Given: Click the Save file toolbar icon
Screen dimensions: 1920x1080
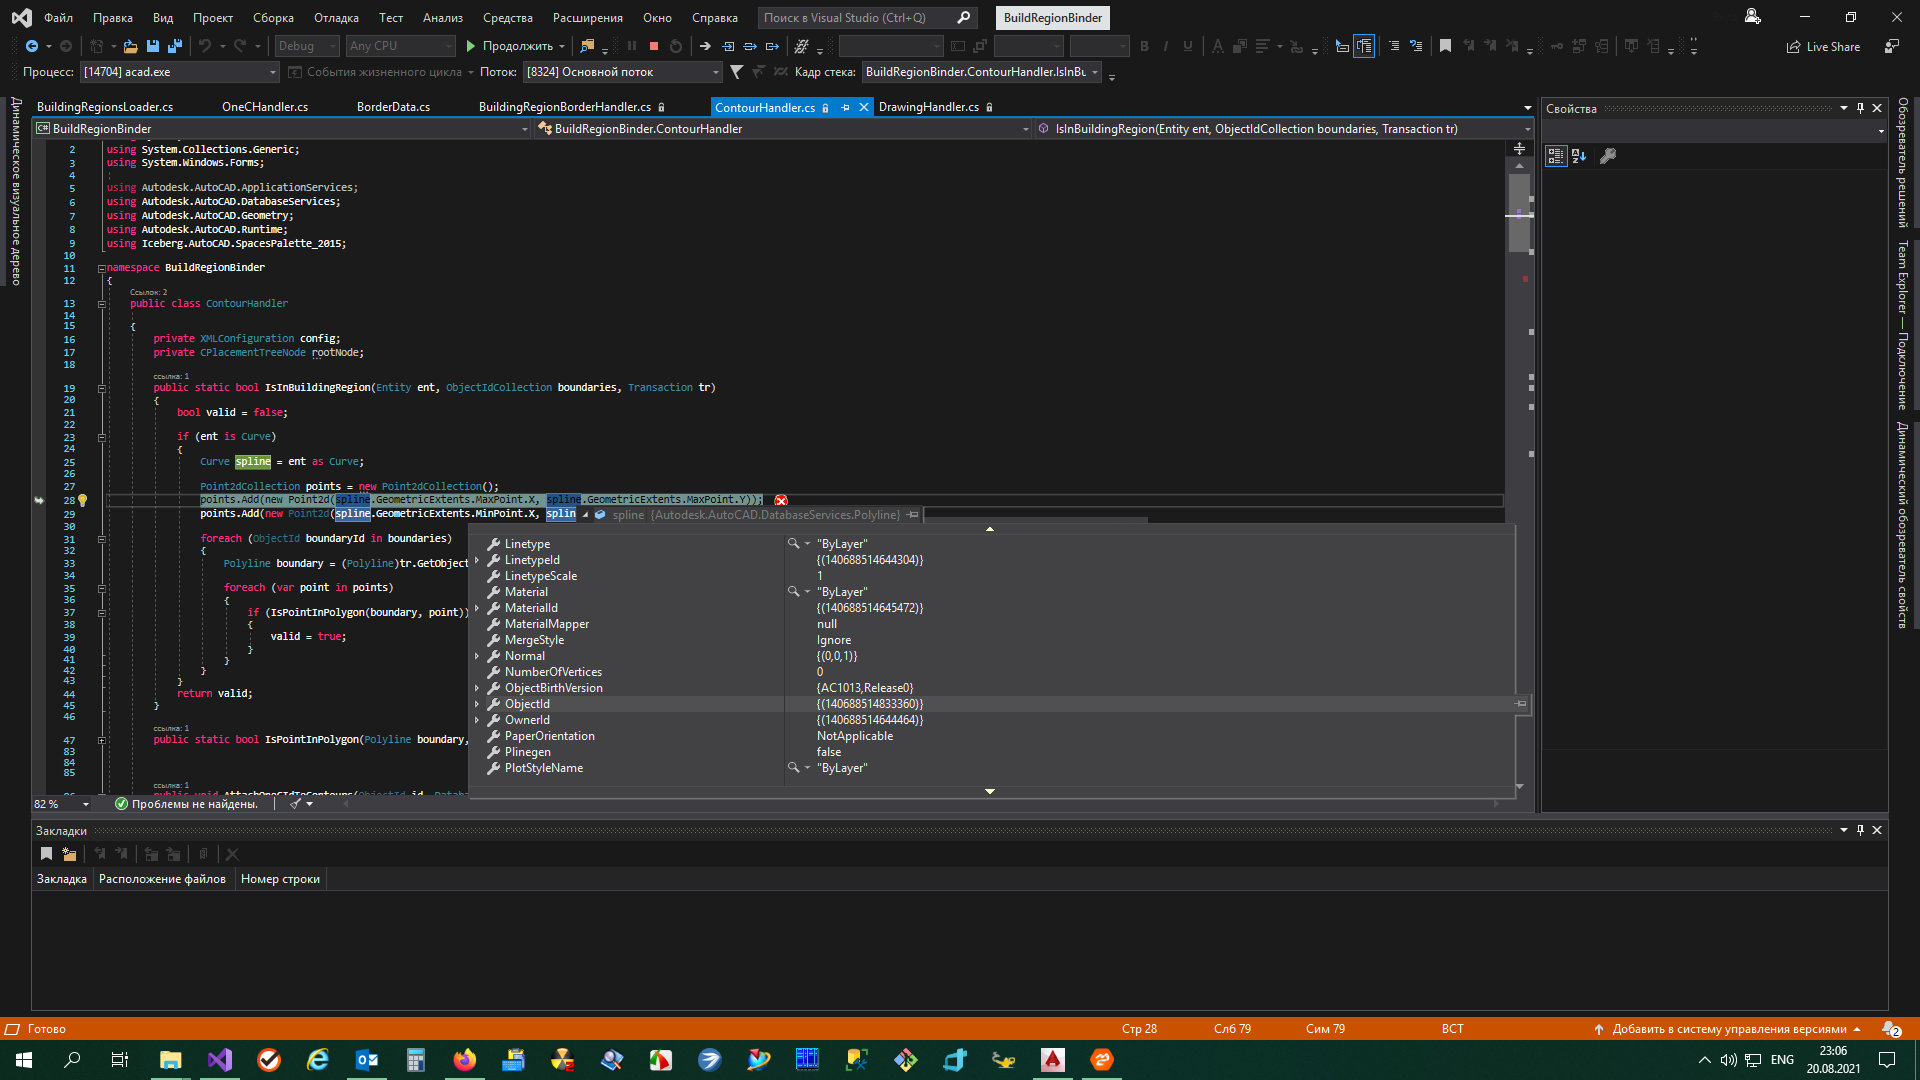Looking at the screenshot, I should tap(153, 46).
